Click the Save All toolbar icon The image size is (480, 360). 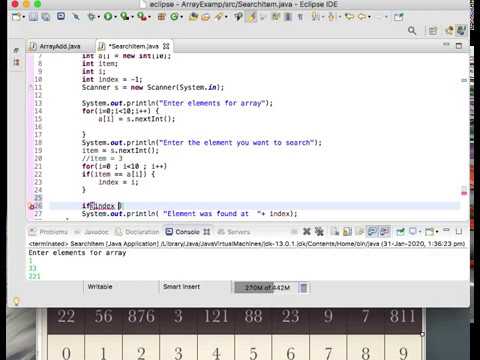[x=45, y=16]
